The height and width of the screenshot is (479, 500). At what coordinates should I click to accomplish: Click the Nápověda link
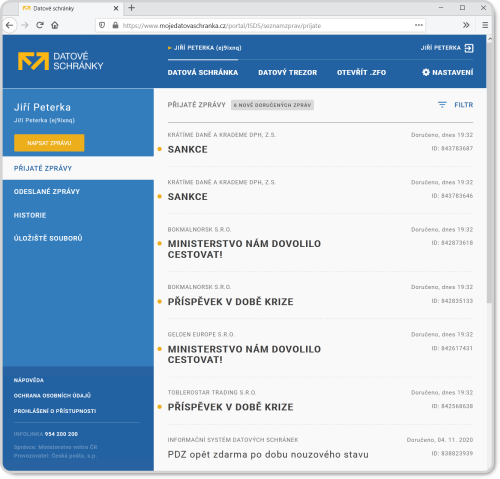click(29, 380)
